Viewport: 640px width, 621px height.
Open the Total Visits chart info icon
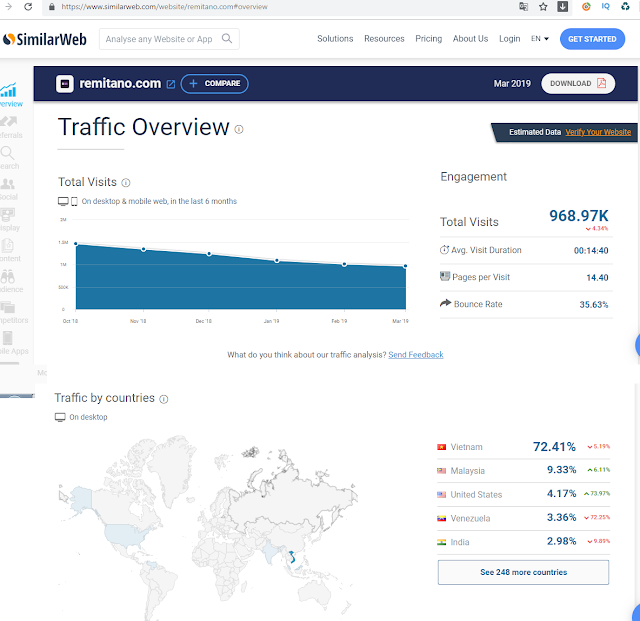(126, 183)
